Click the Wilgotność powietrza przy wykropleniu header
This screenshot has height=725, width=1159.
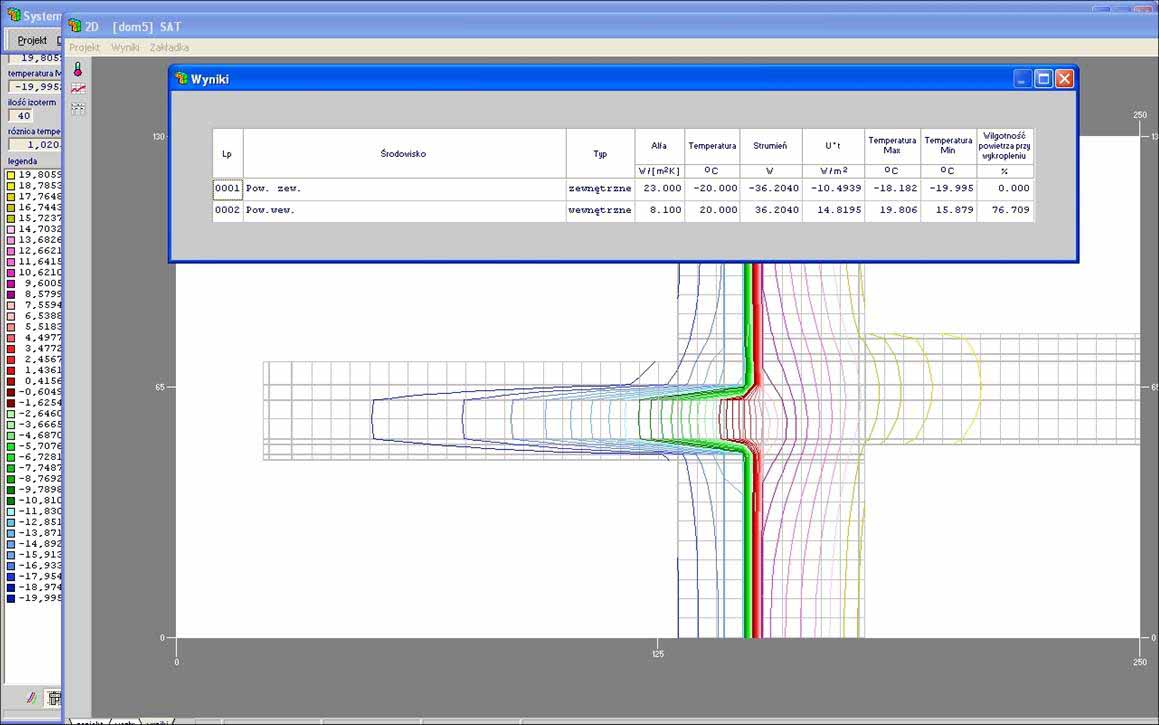1005,146
